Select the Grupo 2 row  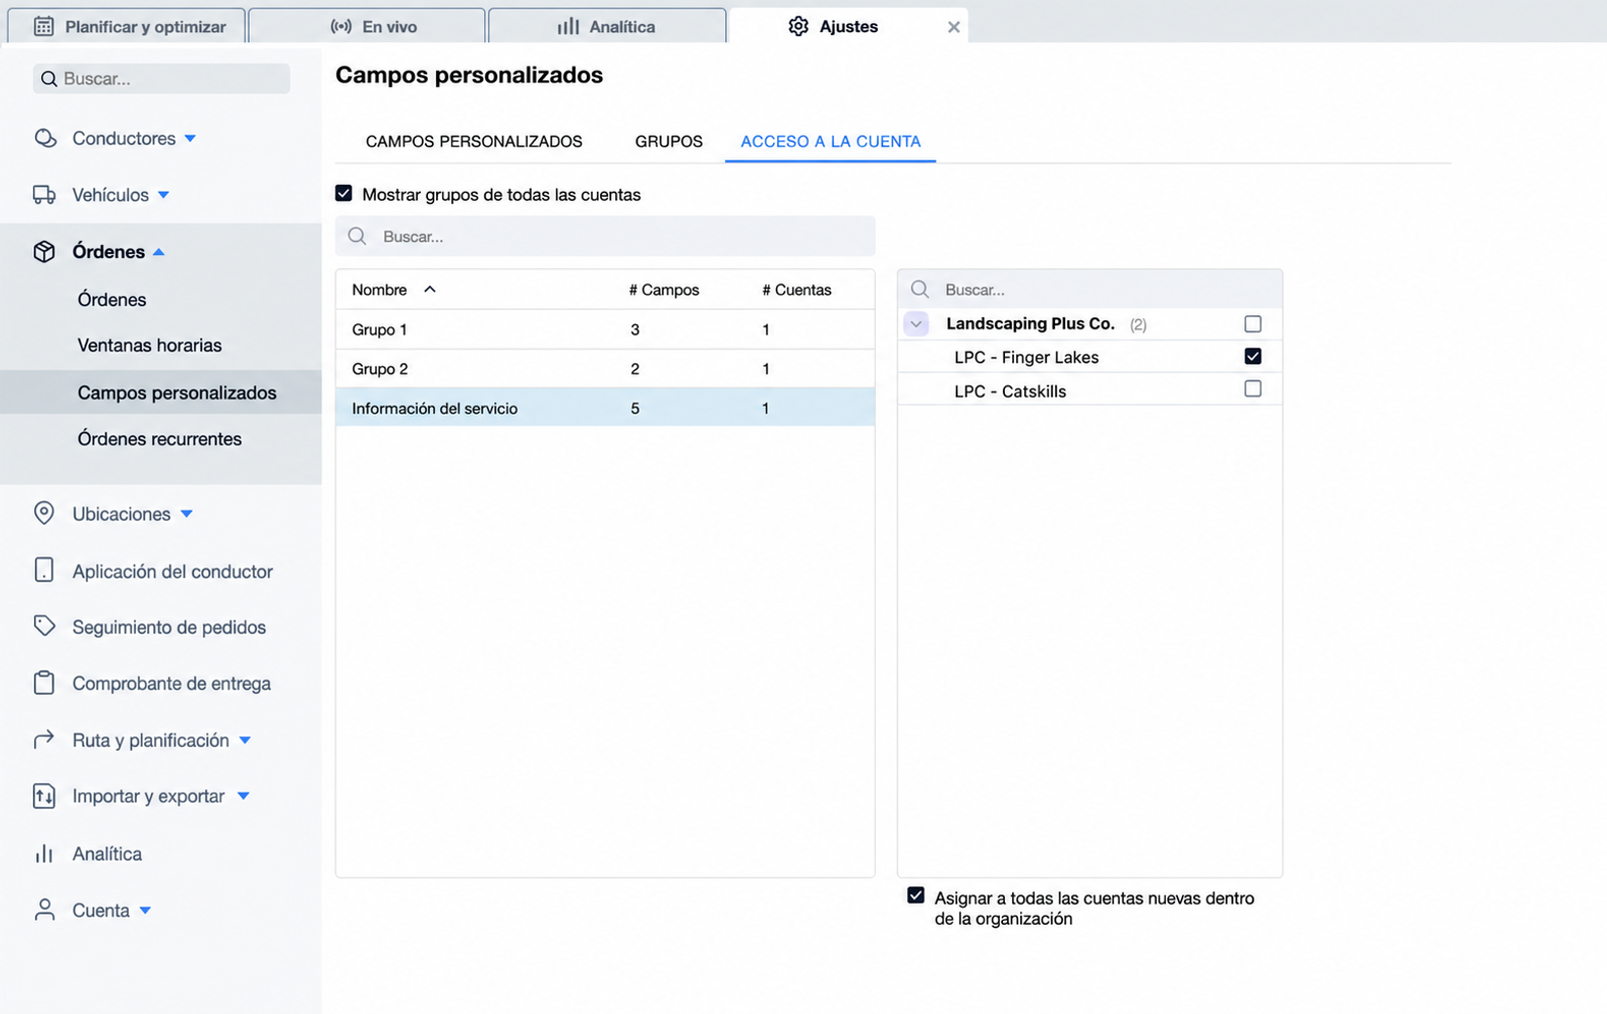605,369
